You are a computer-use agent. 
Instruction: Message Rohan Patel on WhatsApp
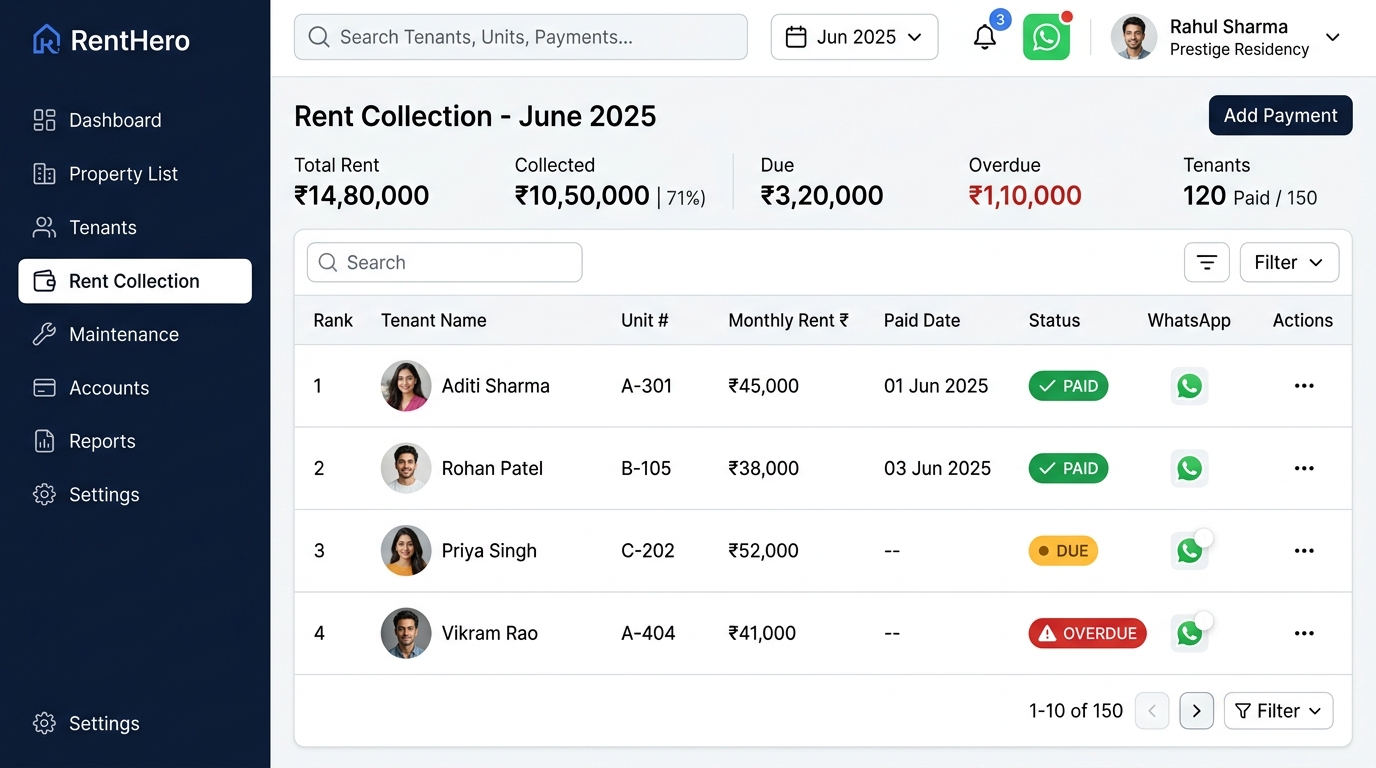coord(1189,468)
